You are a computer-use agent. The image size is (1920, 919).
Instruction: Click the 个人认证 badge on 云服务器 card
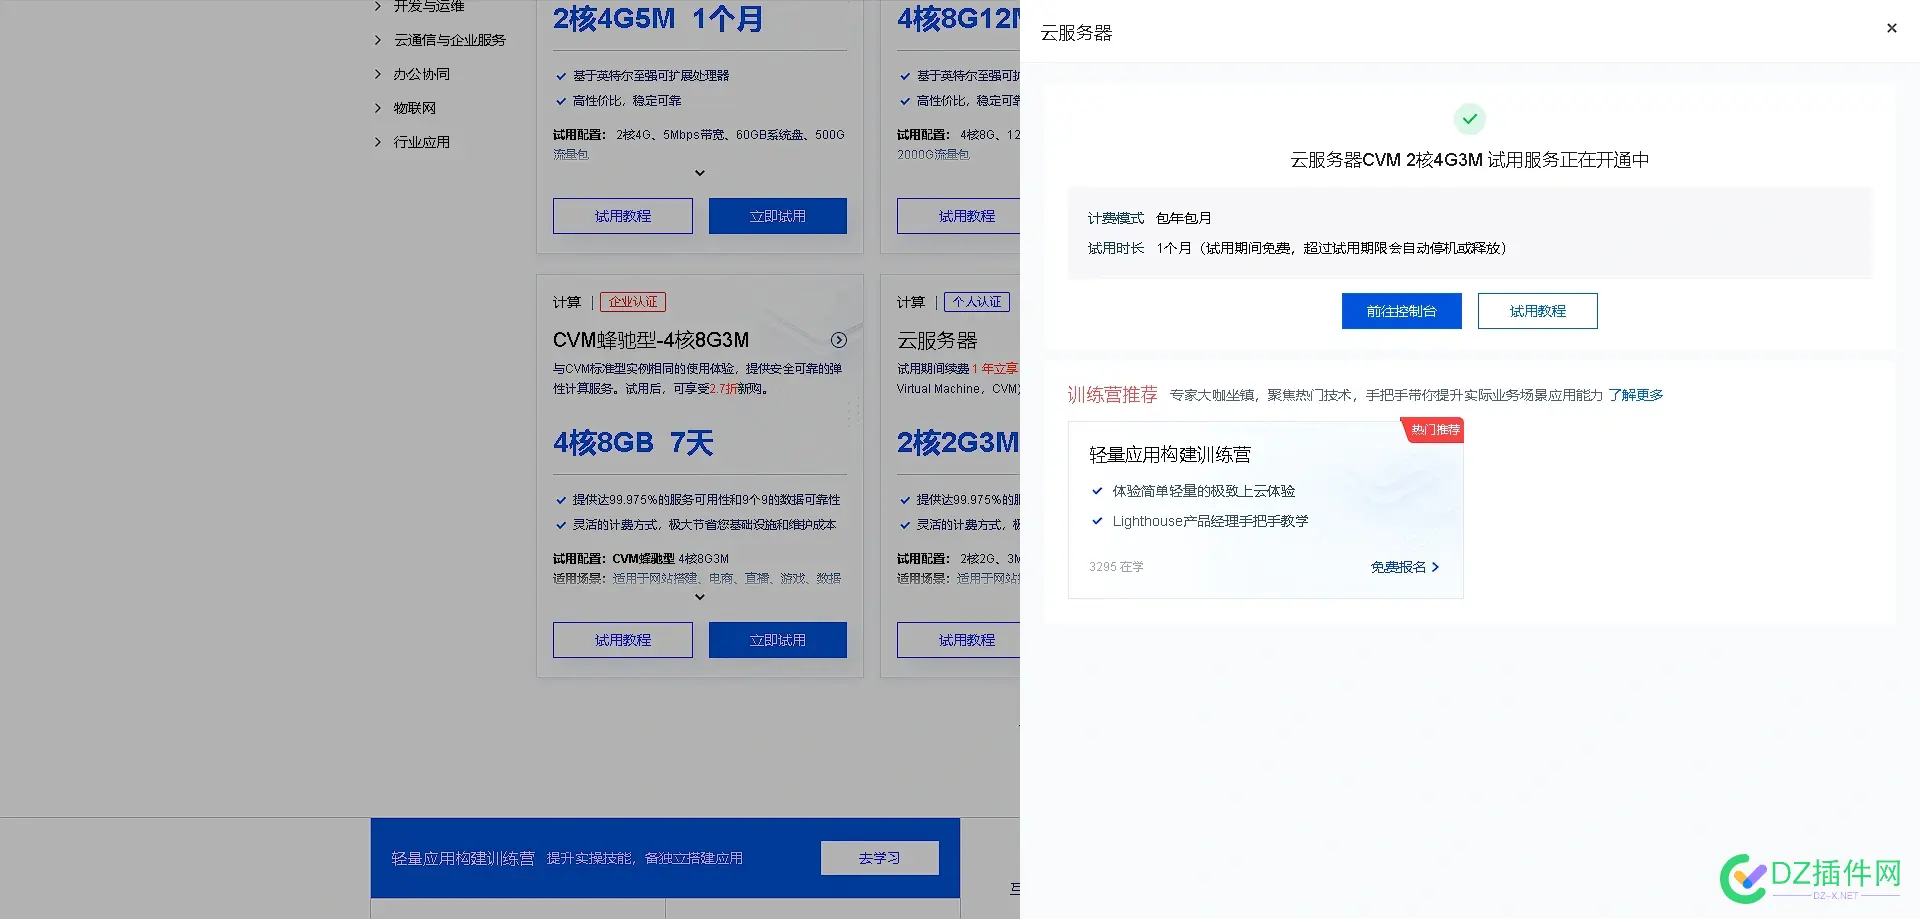point(976,301)
